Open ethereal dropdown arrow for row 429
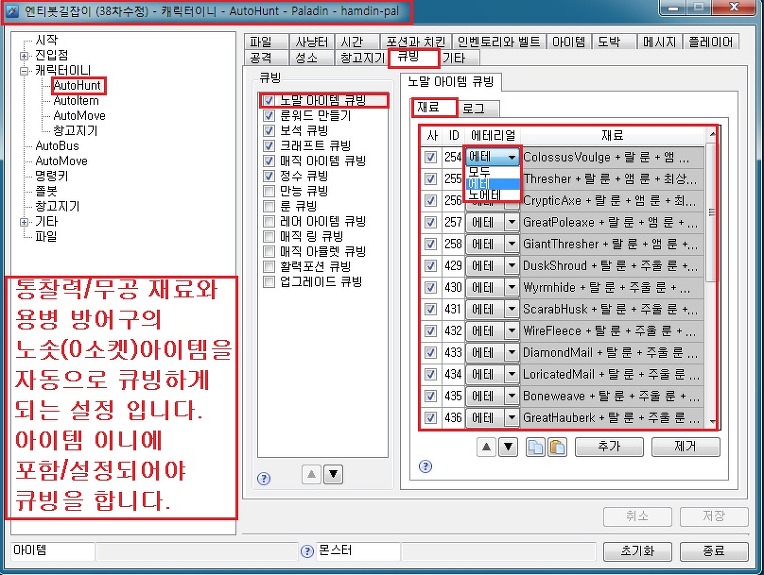Screen dimensions: 764x575 click(x=512, y=266)
